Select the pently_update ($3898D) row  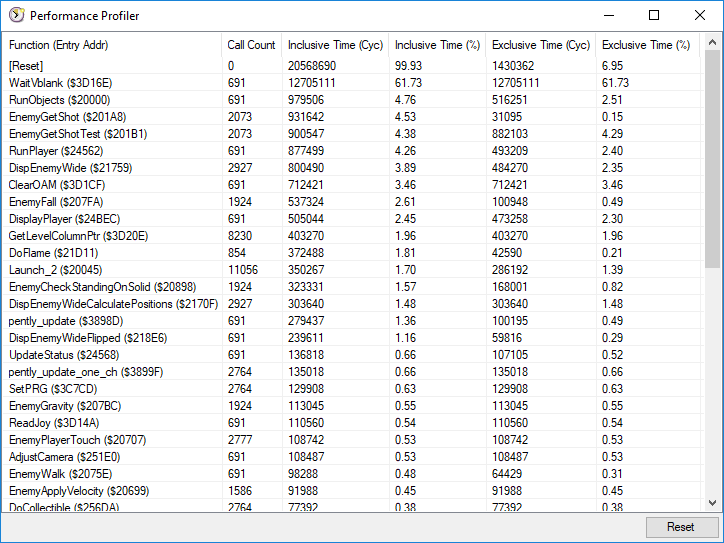coord(353,321)
